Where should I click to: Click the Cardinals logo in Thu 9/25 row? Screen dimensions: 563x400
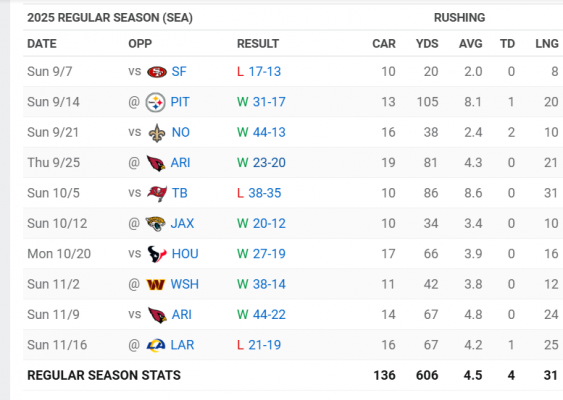click(155, 163)
